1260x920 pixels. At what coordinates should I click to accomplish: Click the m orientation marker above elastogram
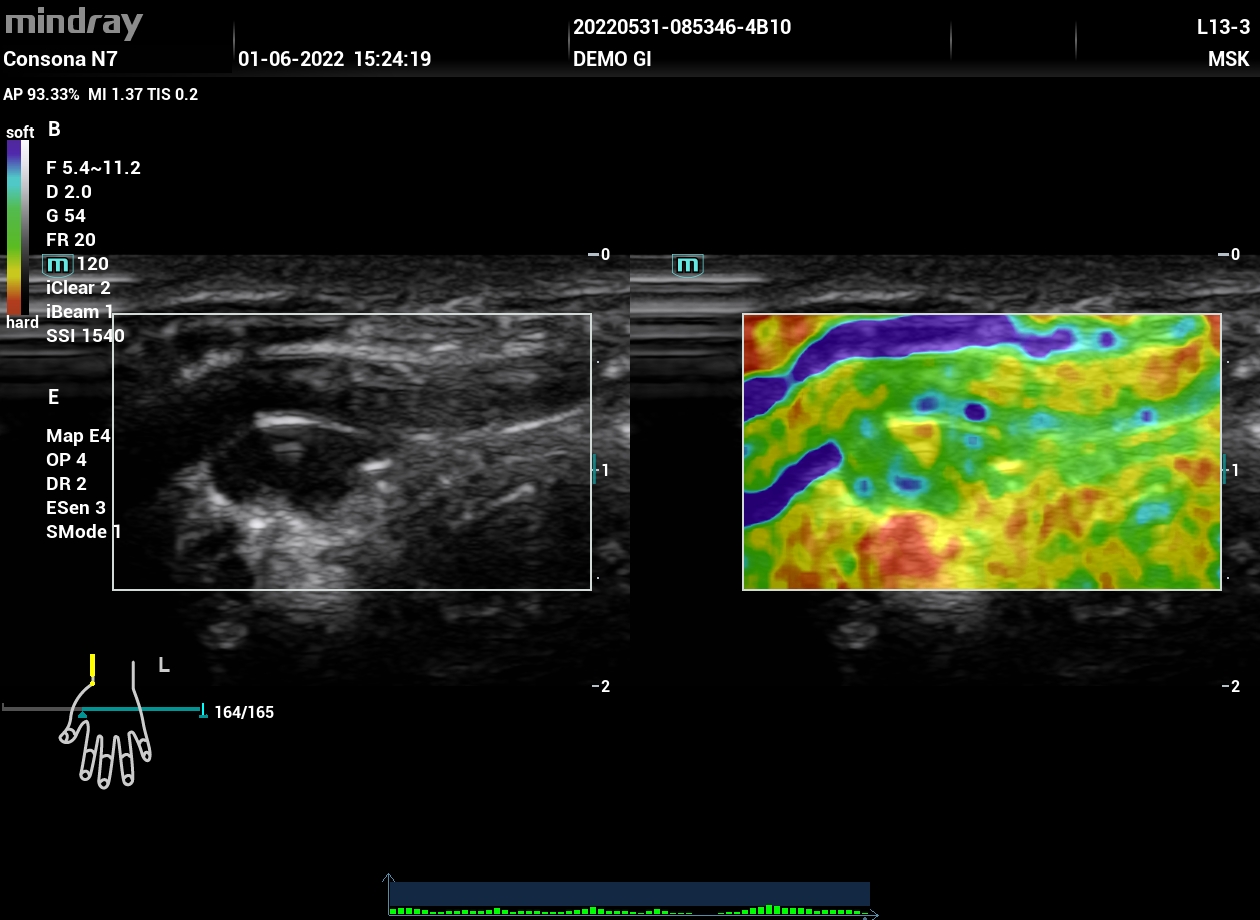point(688,264)
